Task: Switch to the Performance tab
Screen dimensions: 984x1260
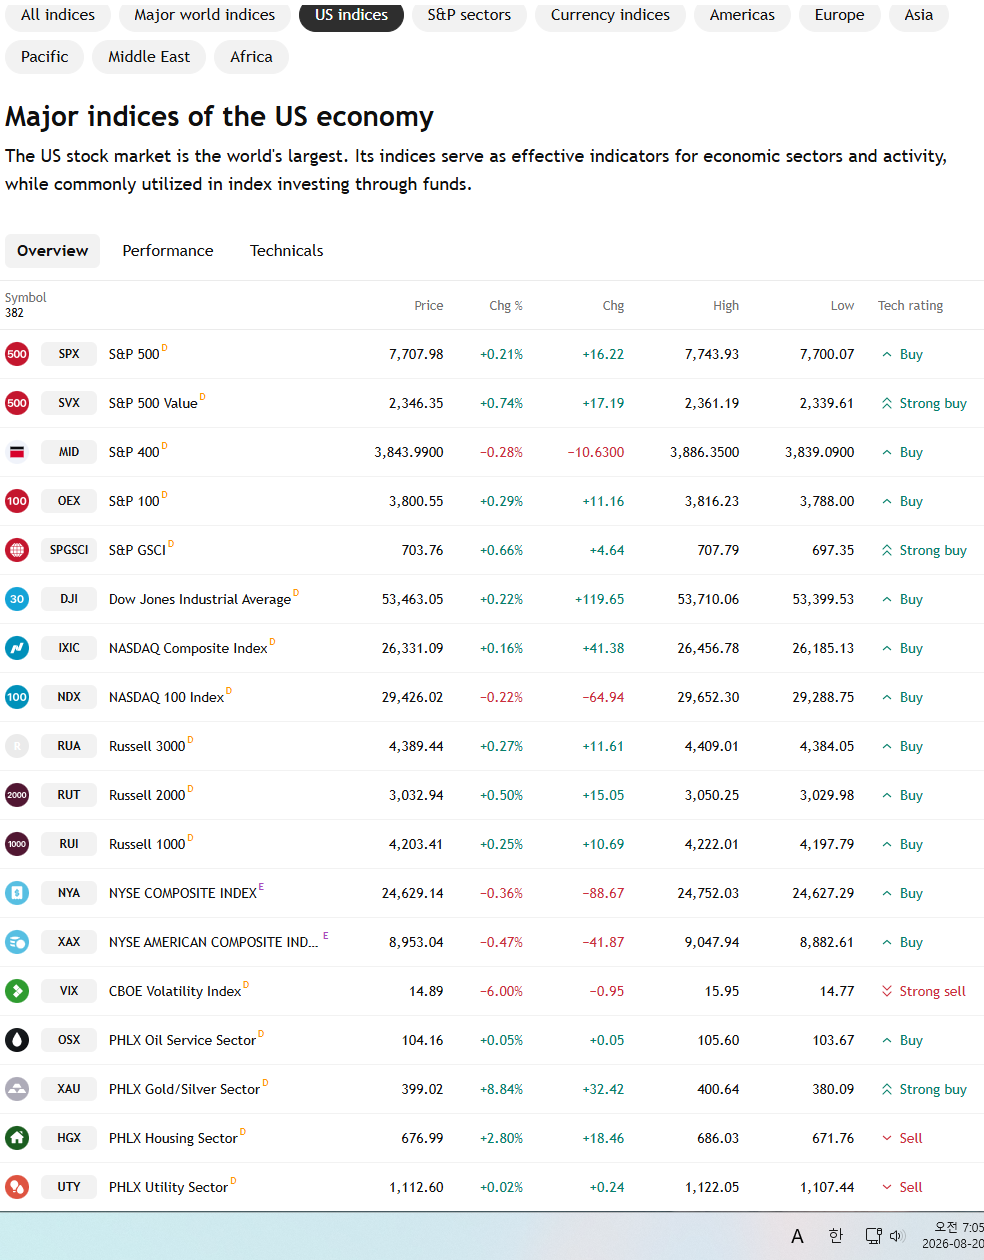Action: [x=168, y=251]
